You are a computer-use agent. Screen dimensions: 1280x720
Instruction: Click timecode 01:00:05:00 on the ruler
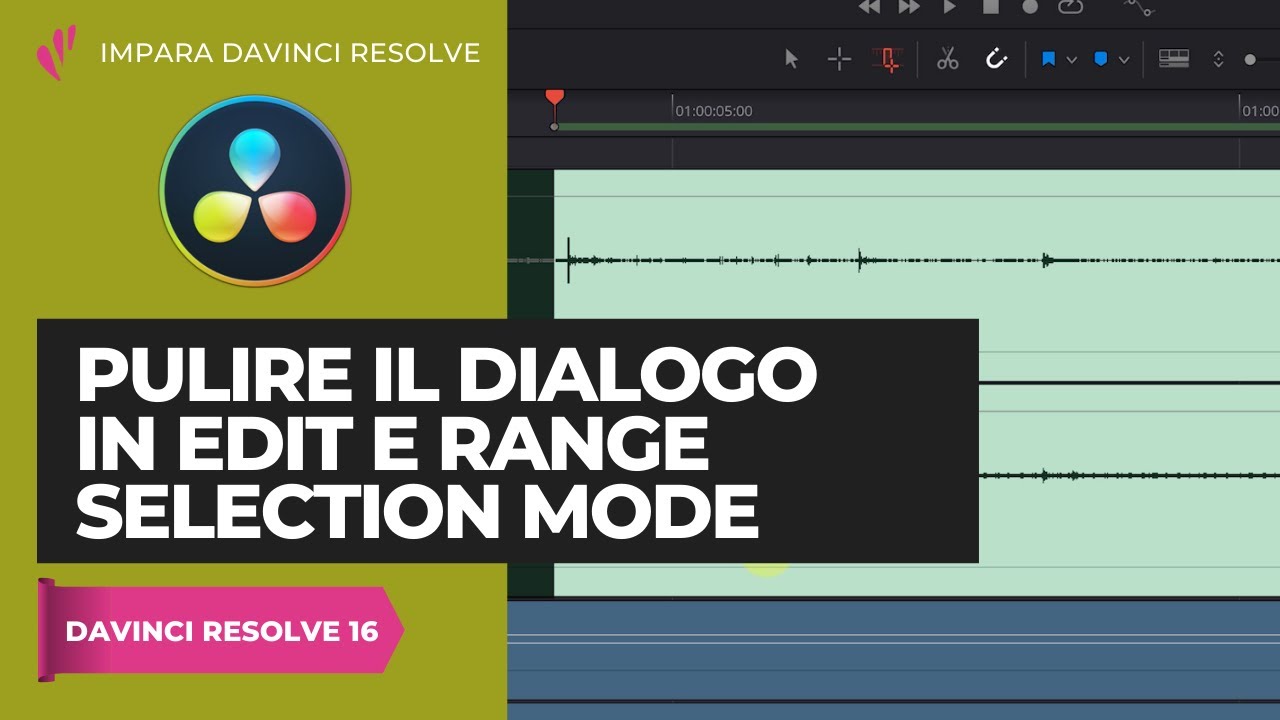pos(714,111)
